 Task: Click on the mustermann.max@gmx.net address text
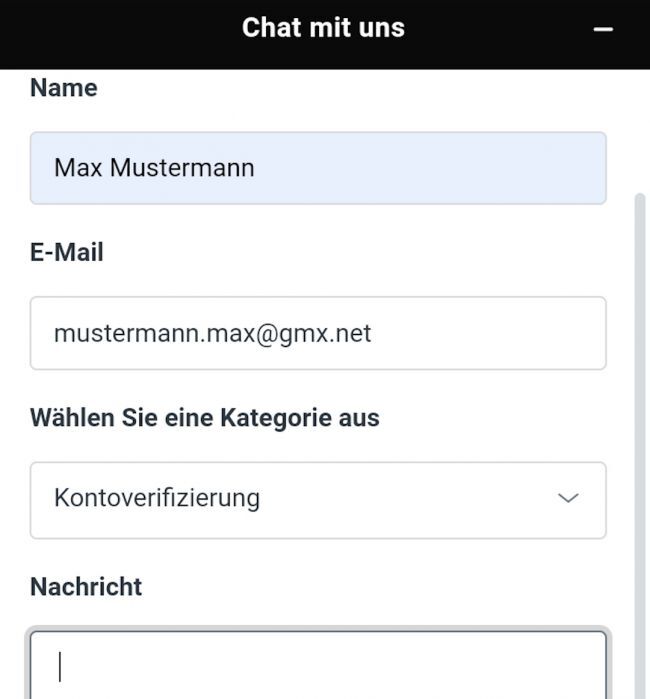coord(212,333)
